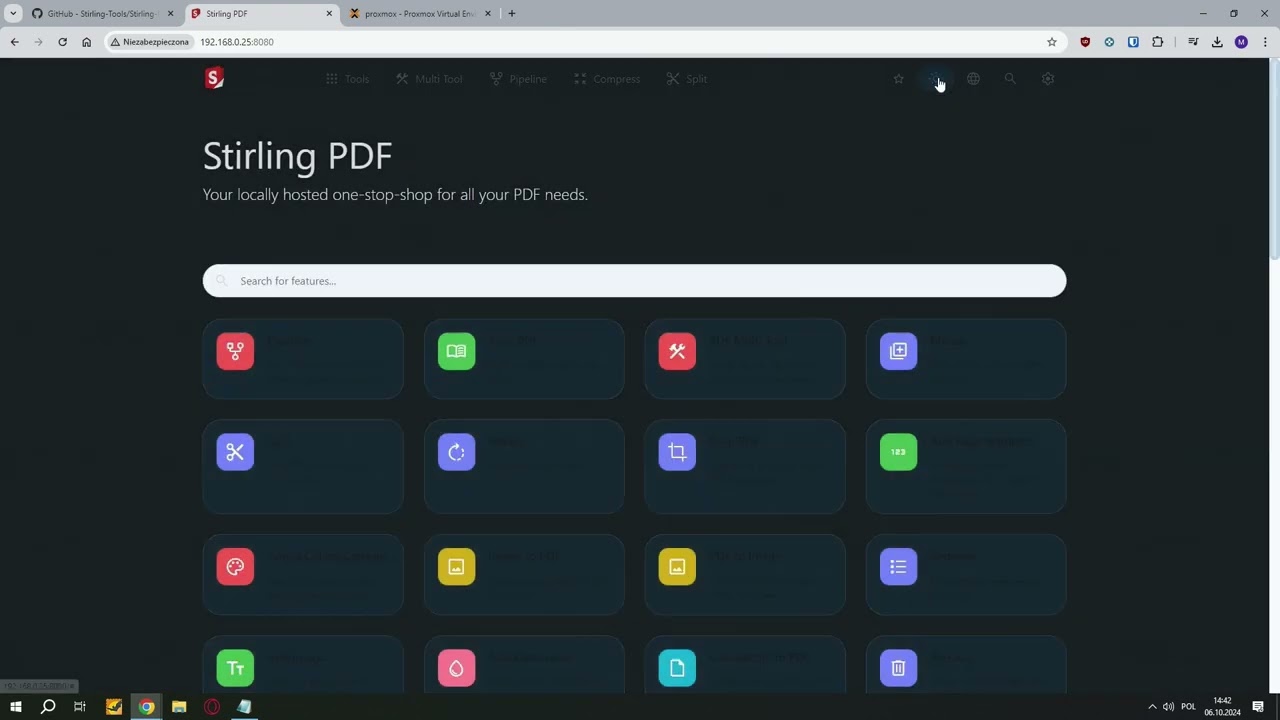This screenshot has width=1280, height=720.
Task: Open the tab search dropdown arrow
Action: point(13,14)
